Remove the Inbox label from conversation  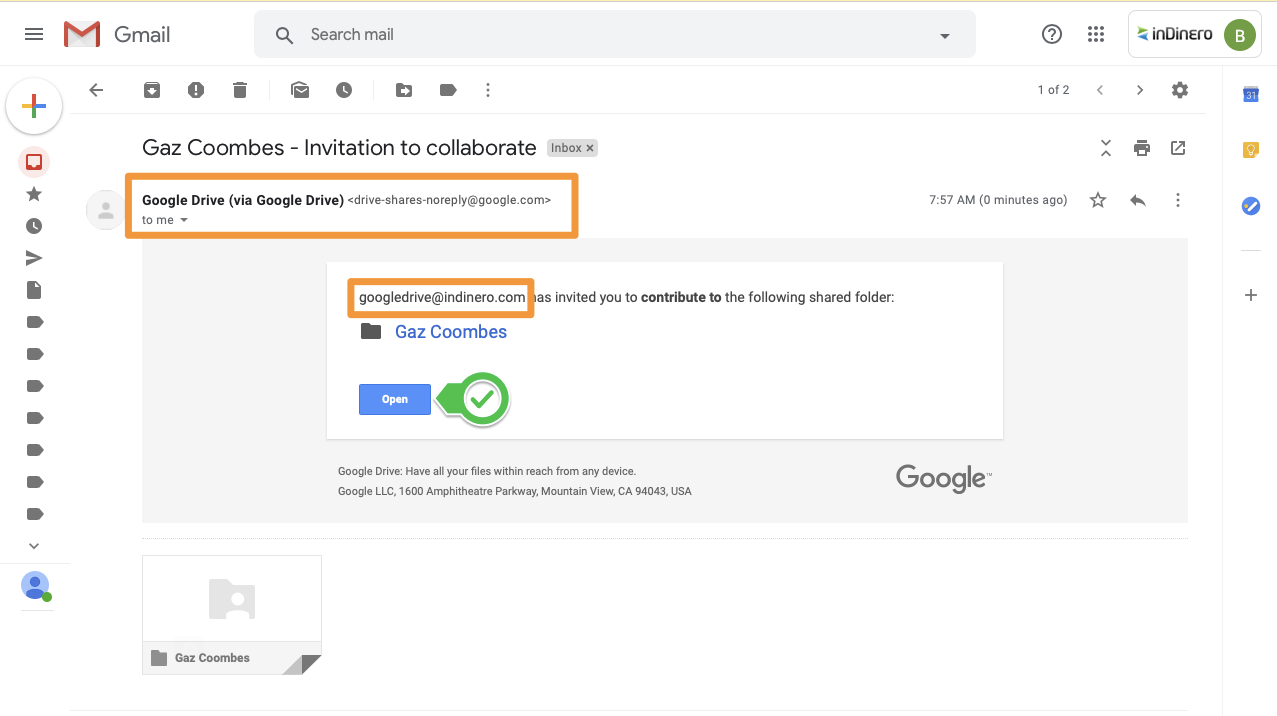(590, 148)
